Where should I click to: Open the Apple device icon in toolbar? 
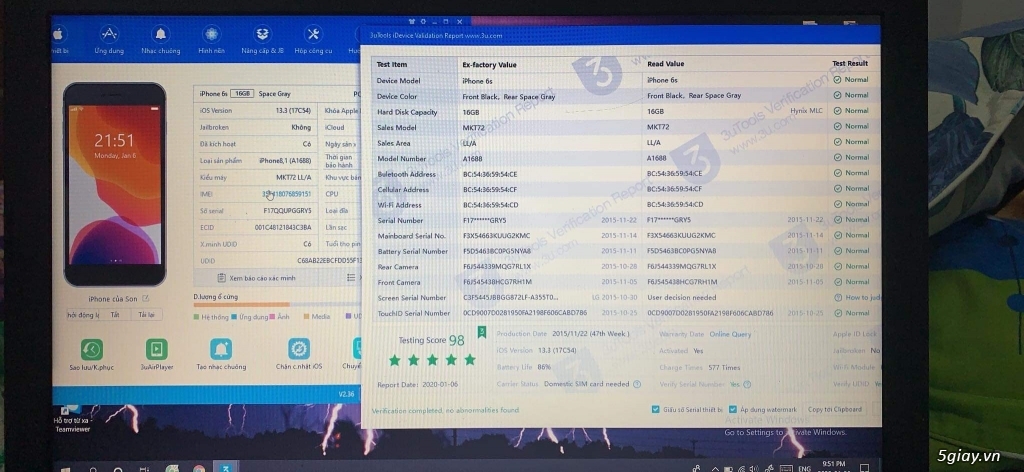point(57,34)
